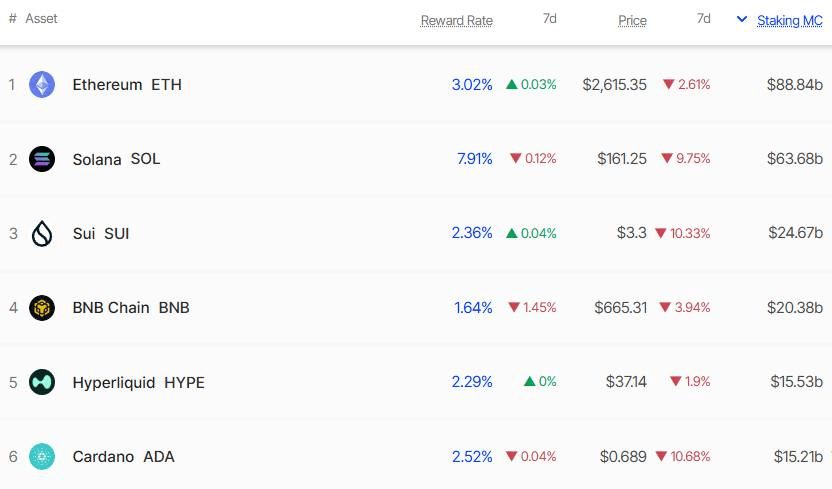Click Cardano's 10.68% price change
The height and width of the screenshot is (489, 832).
click(x=683, y=456)
